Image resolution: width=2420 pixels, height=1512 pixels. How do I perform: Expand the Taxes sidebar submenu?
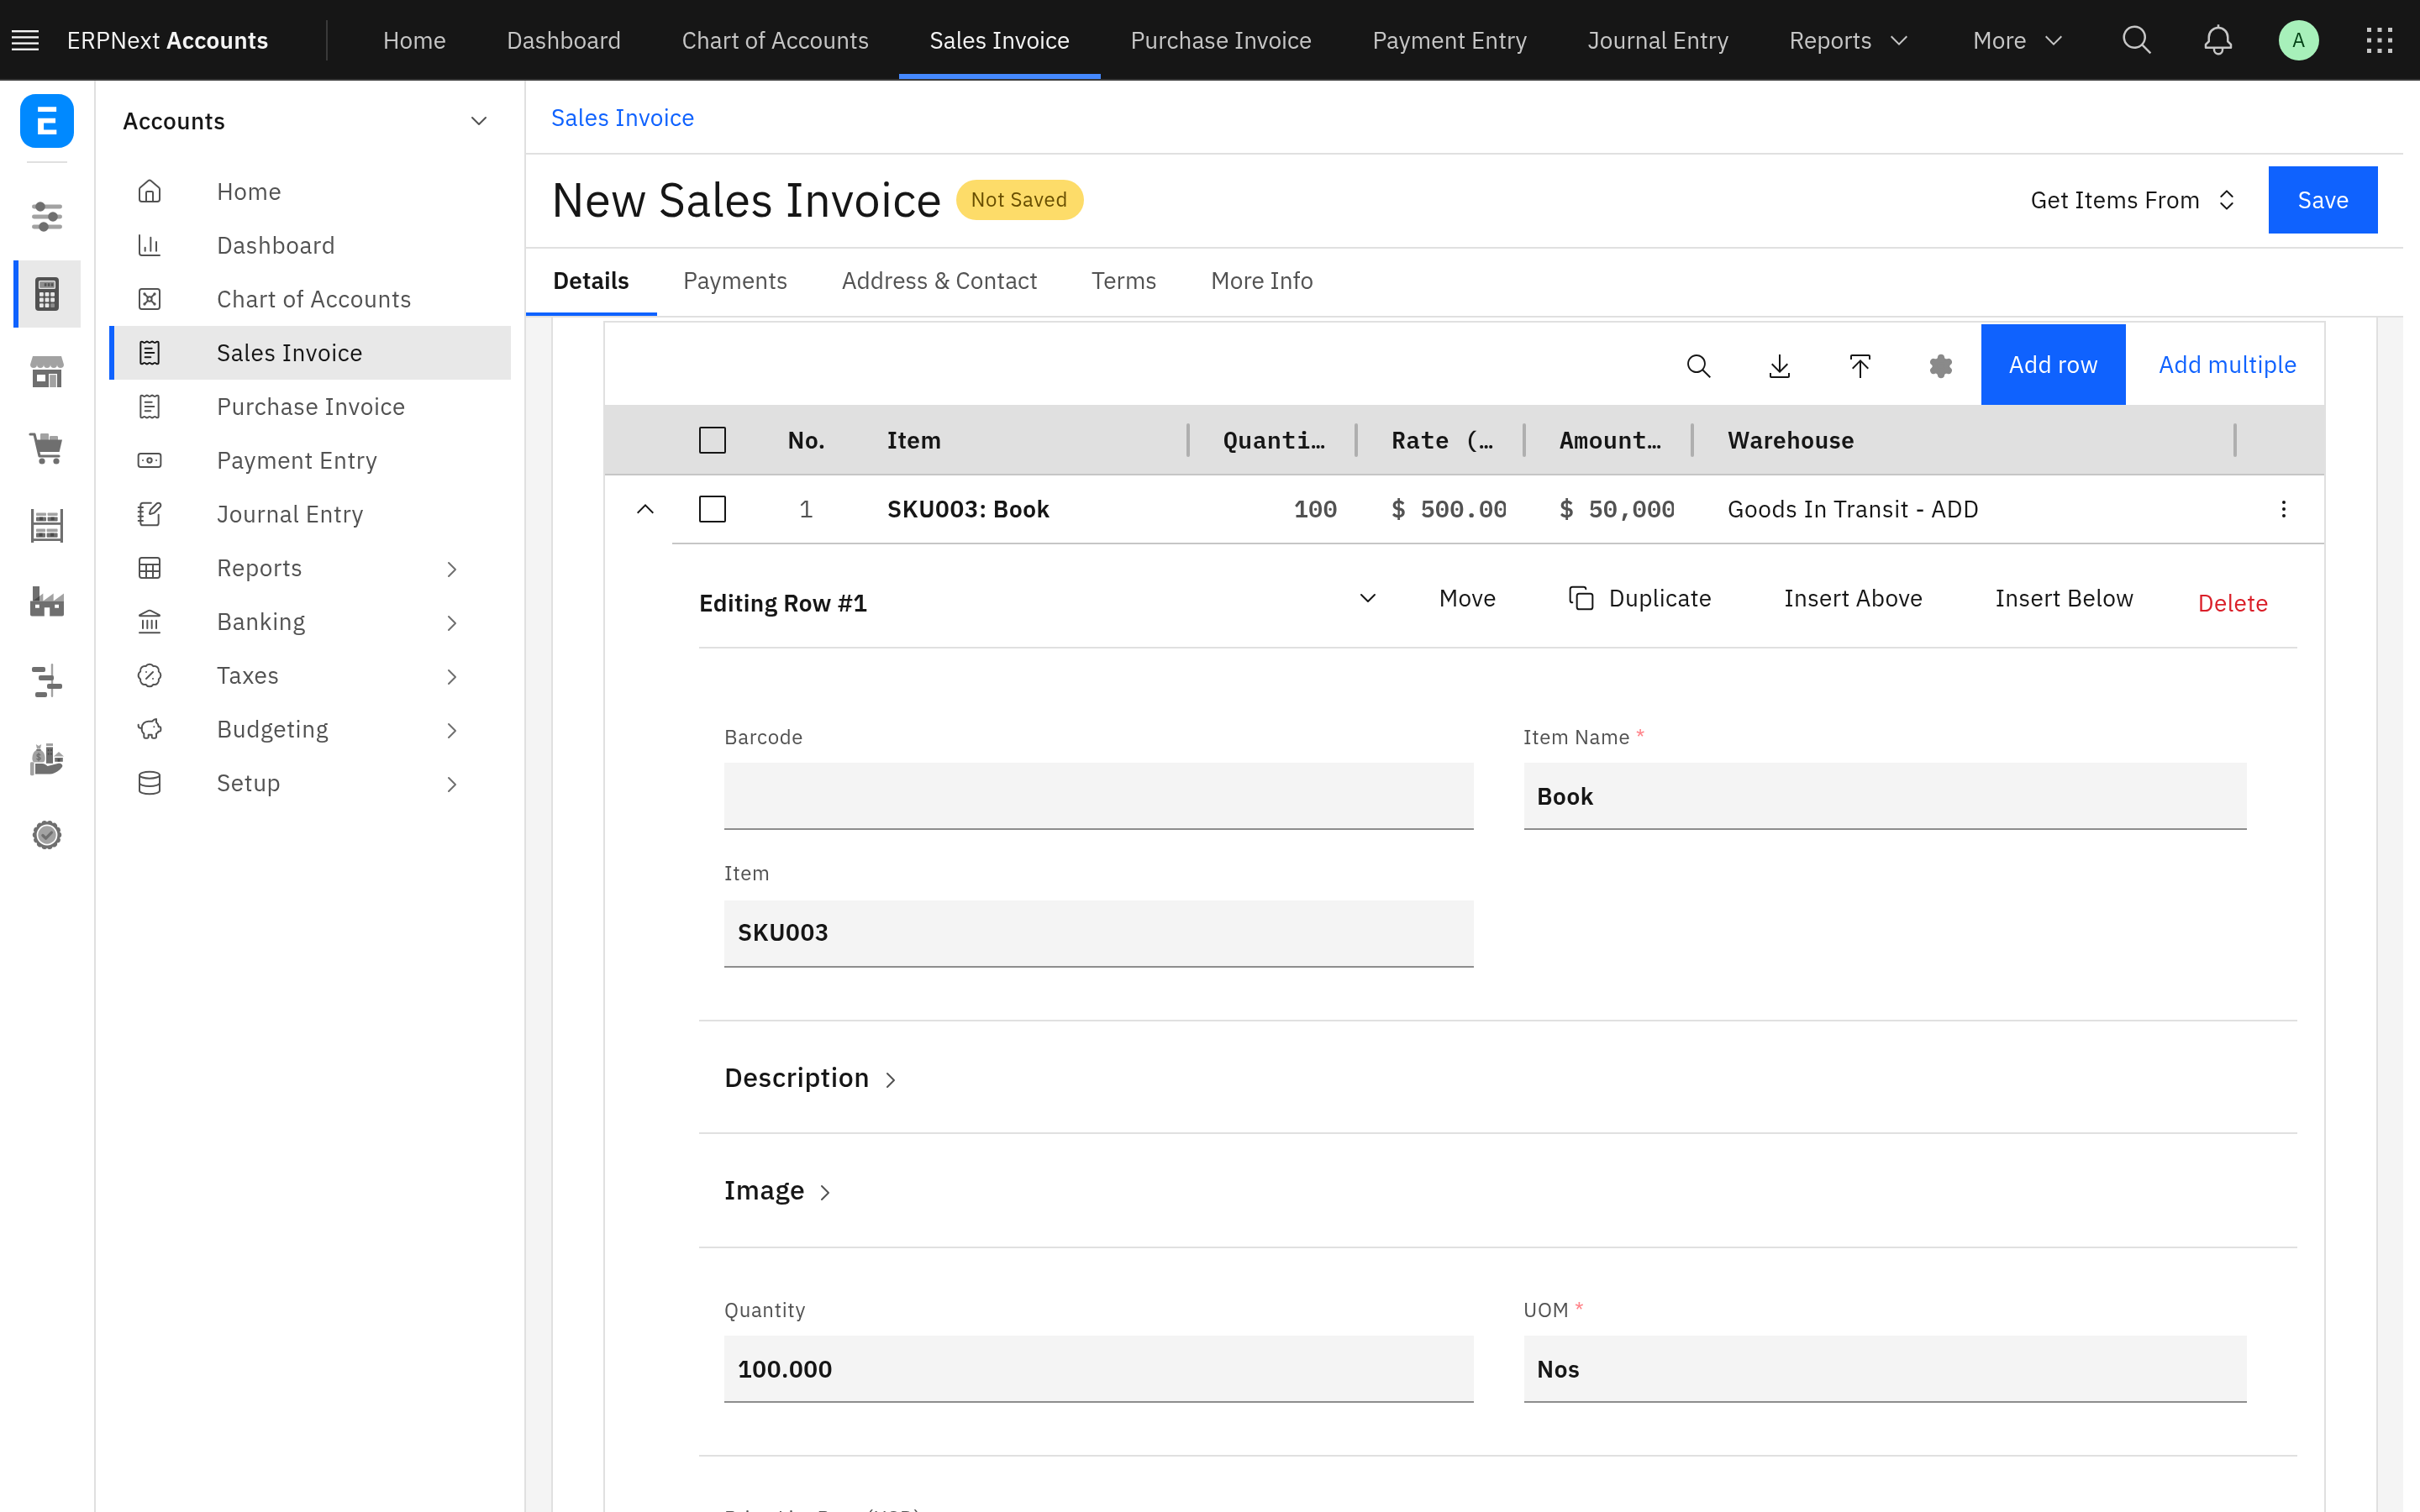tap(452, 677)
